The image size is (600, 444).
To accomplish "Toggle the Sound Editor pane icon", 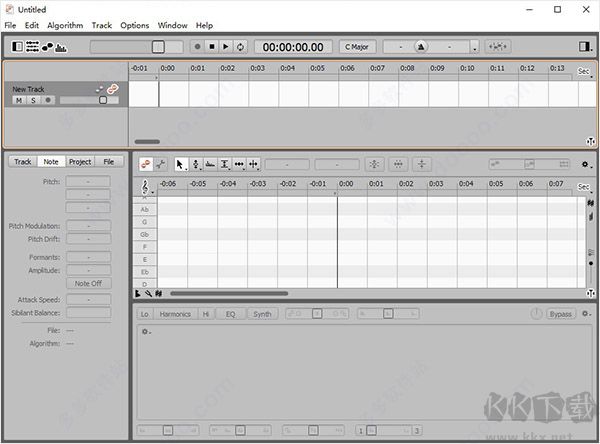I will (x=61, y=47).
